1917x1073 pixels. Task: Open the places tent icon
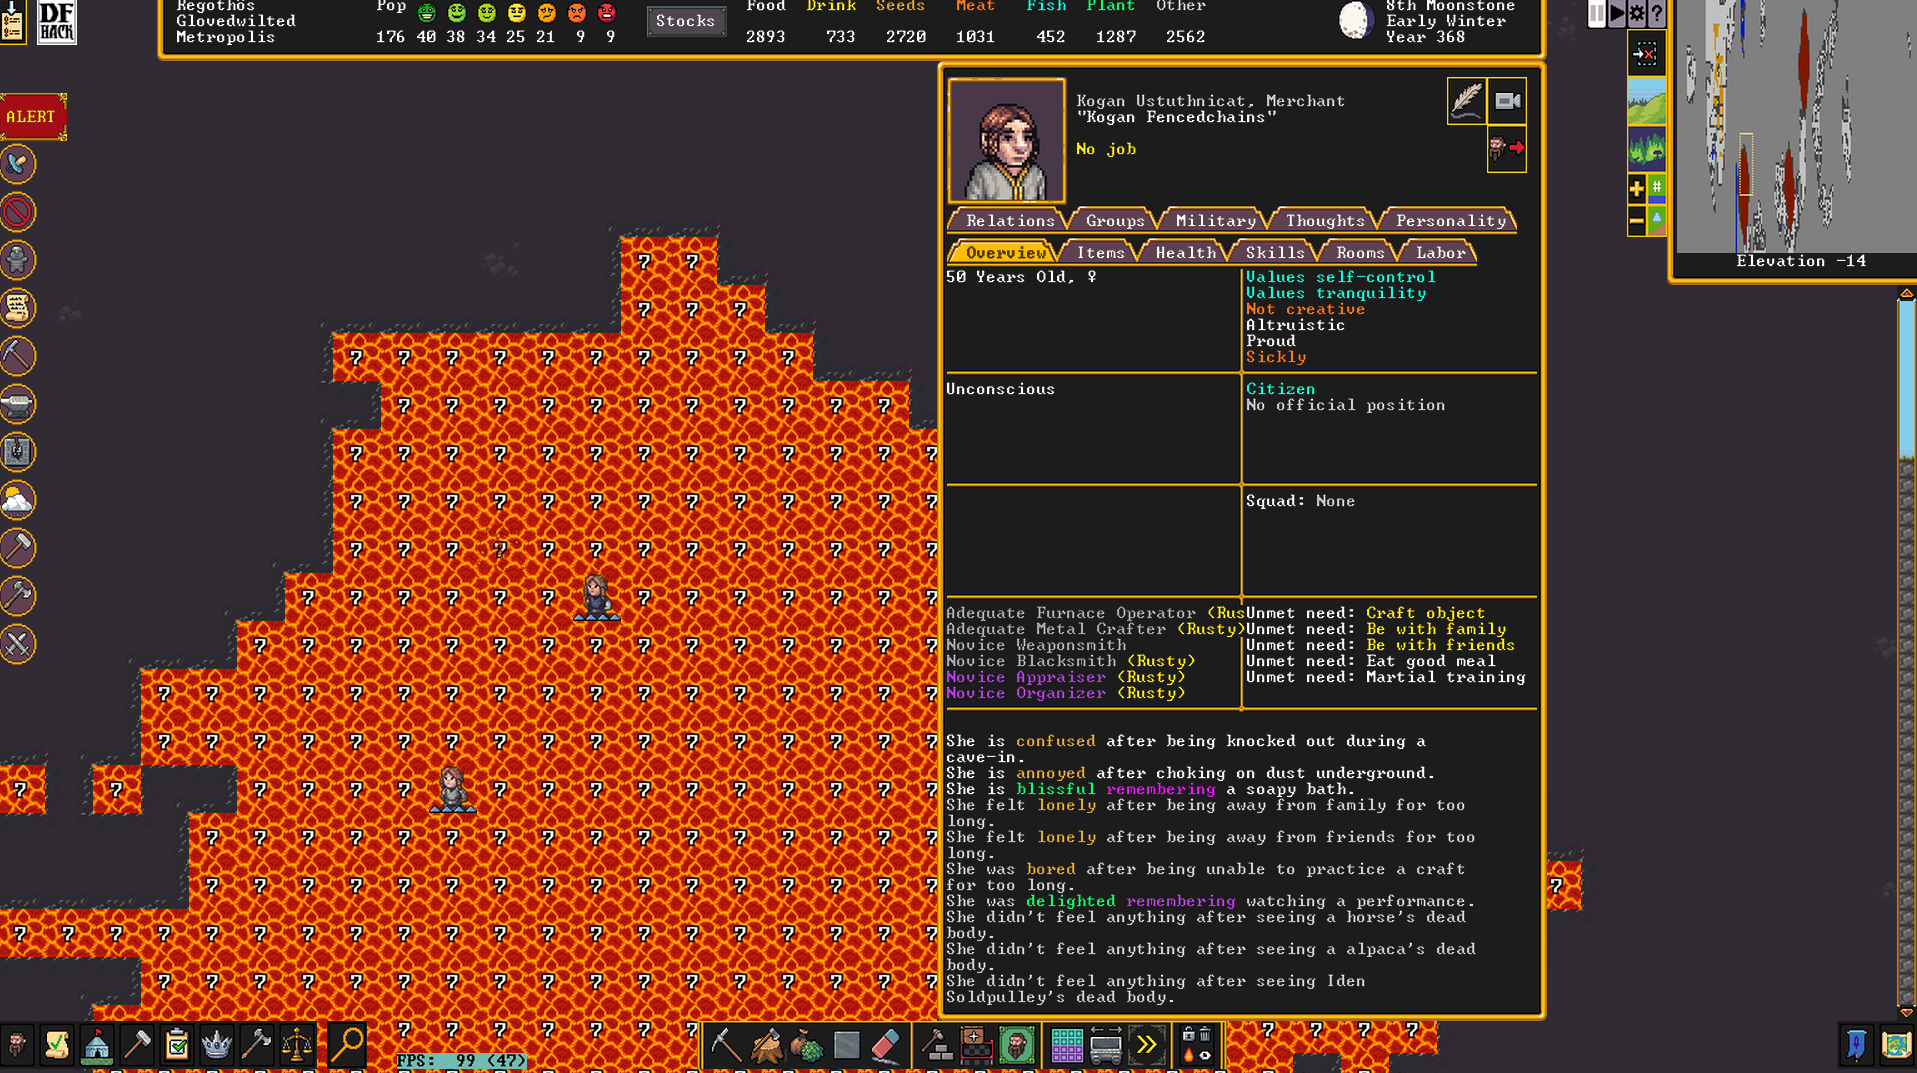coord(97,1045)
